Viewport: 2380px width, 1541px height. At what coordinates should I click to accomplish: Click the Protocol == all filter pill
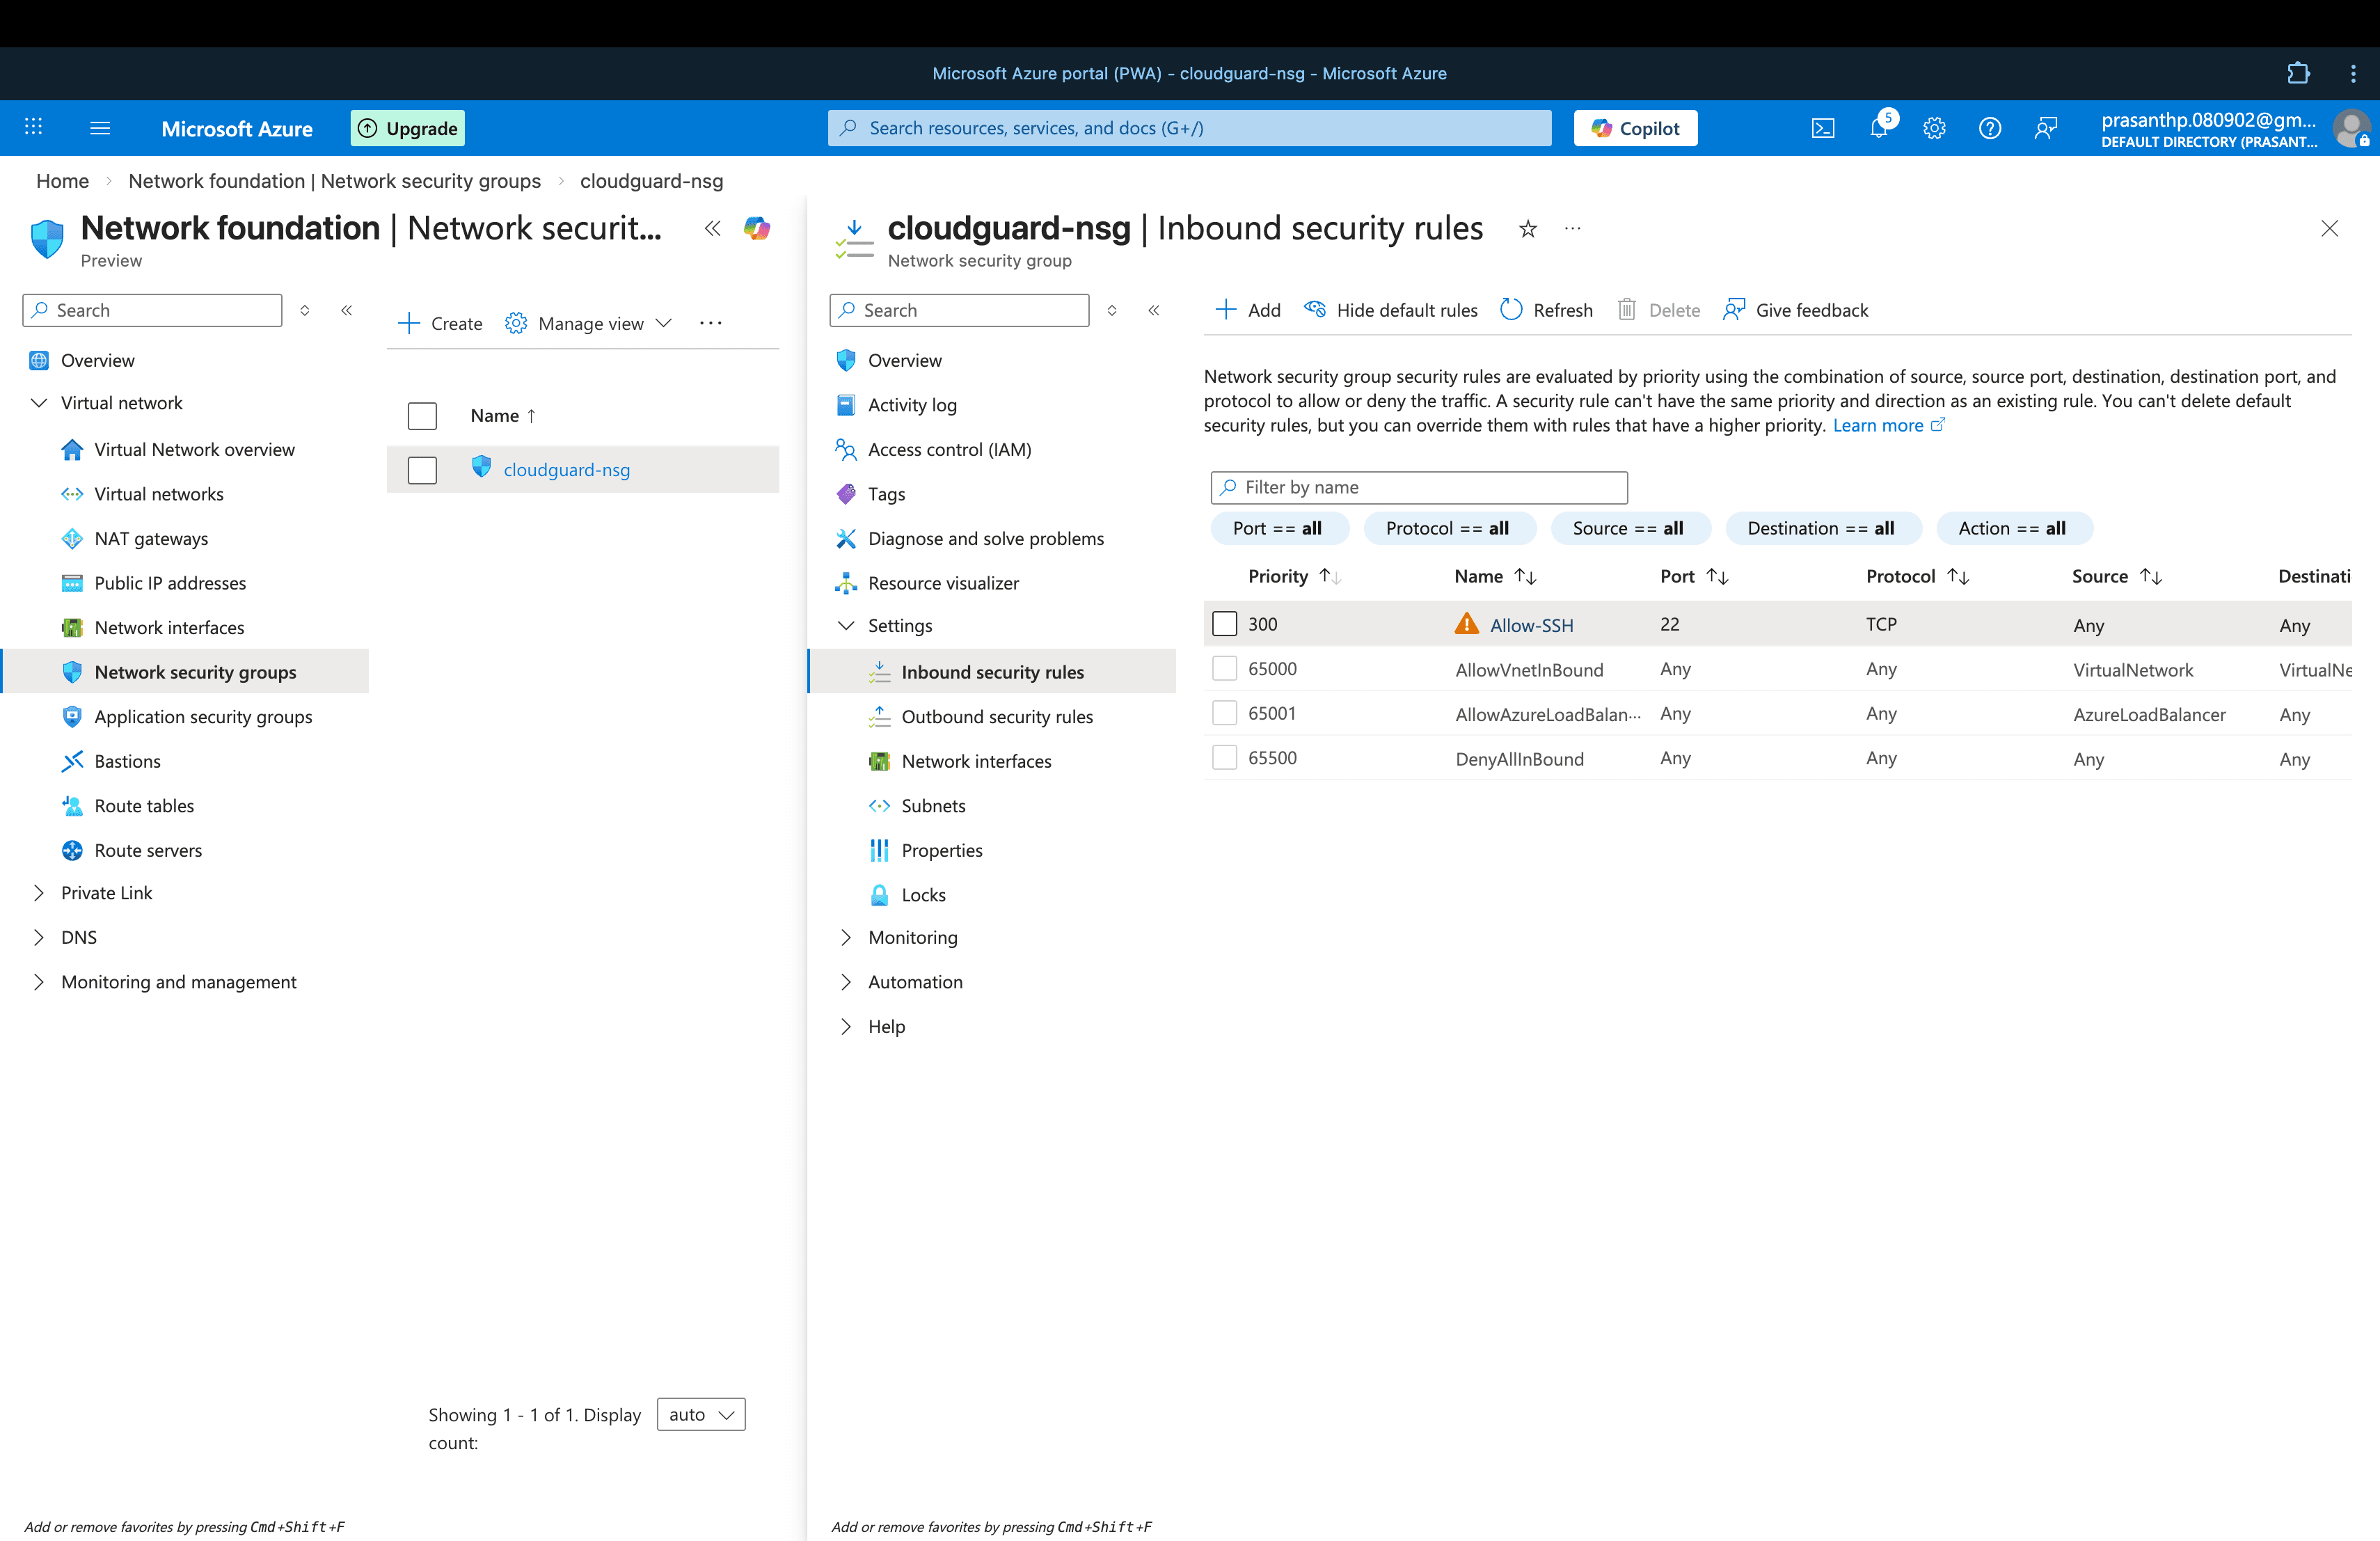point(1447,528)
